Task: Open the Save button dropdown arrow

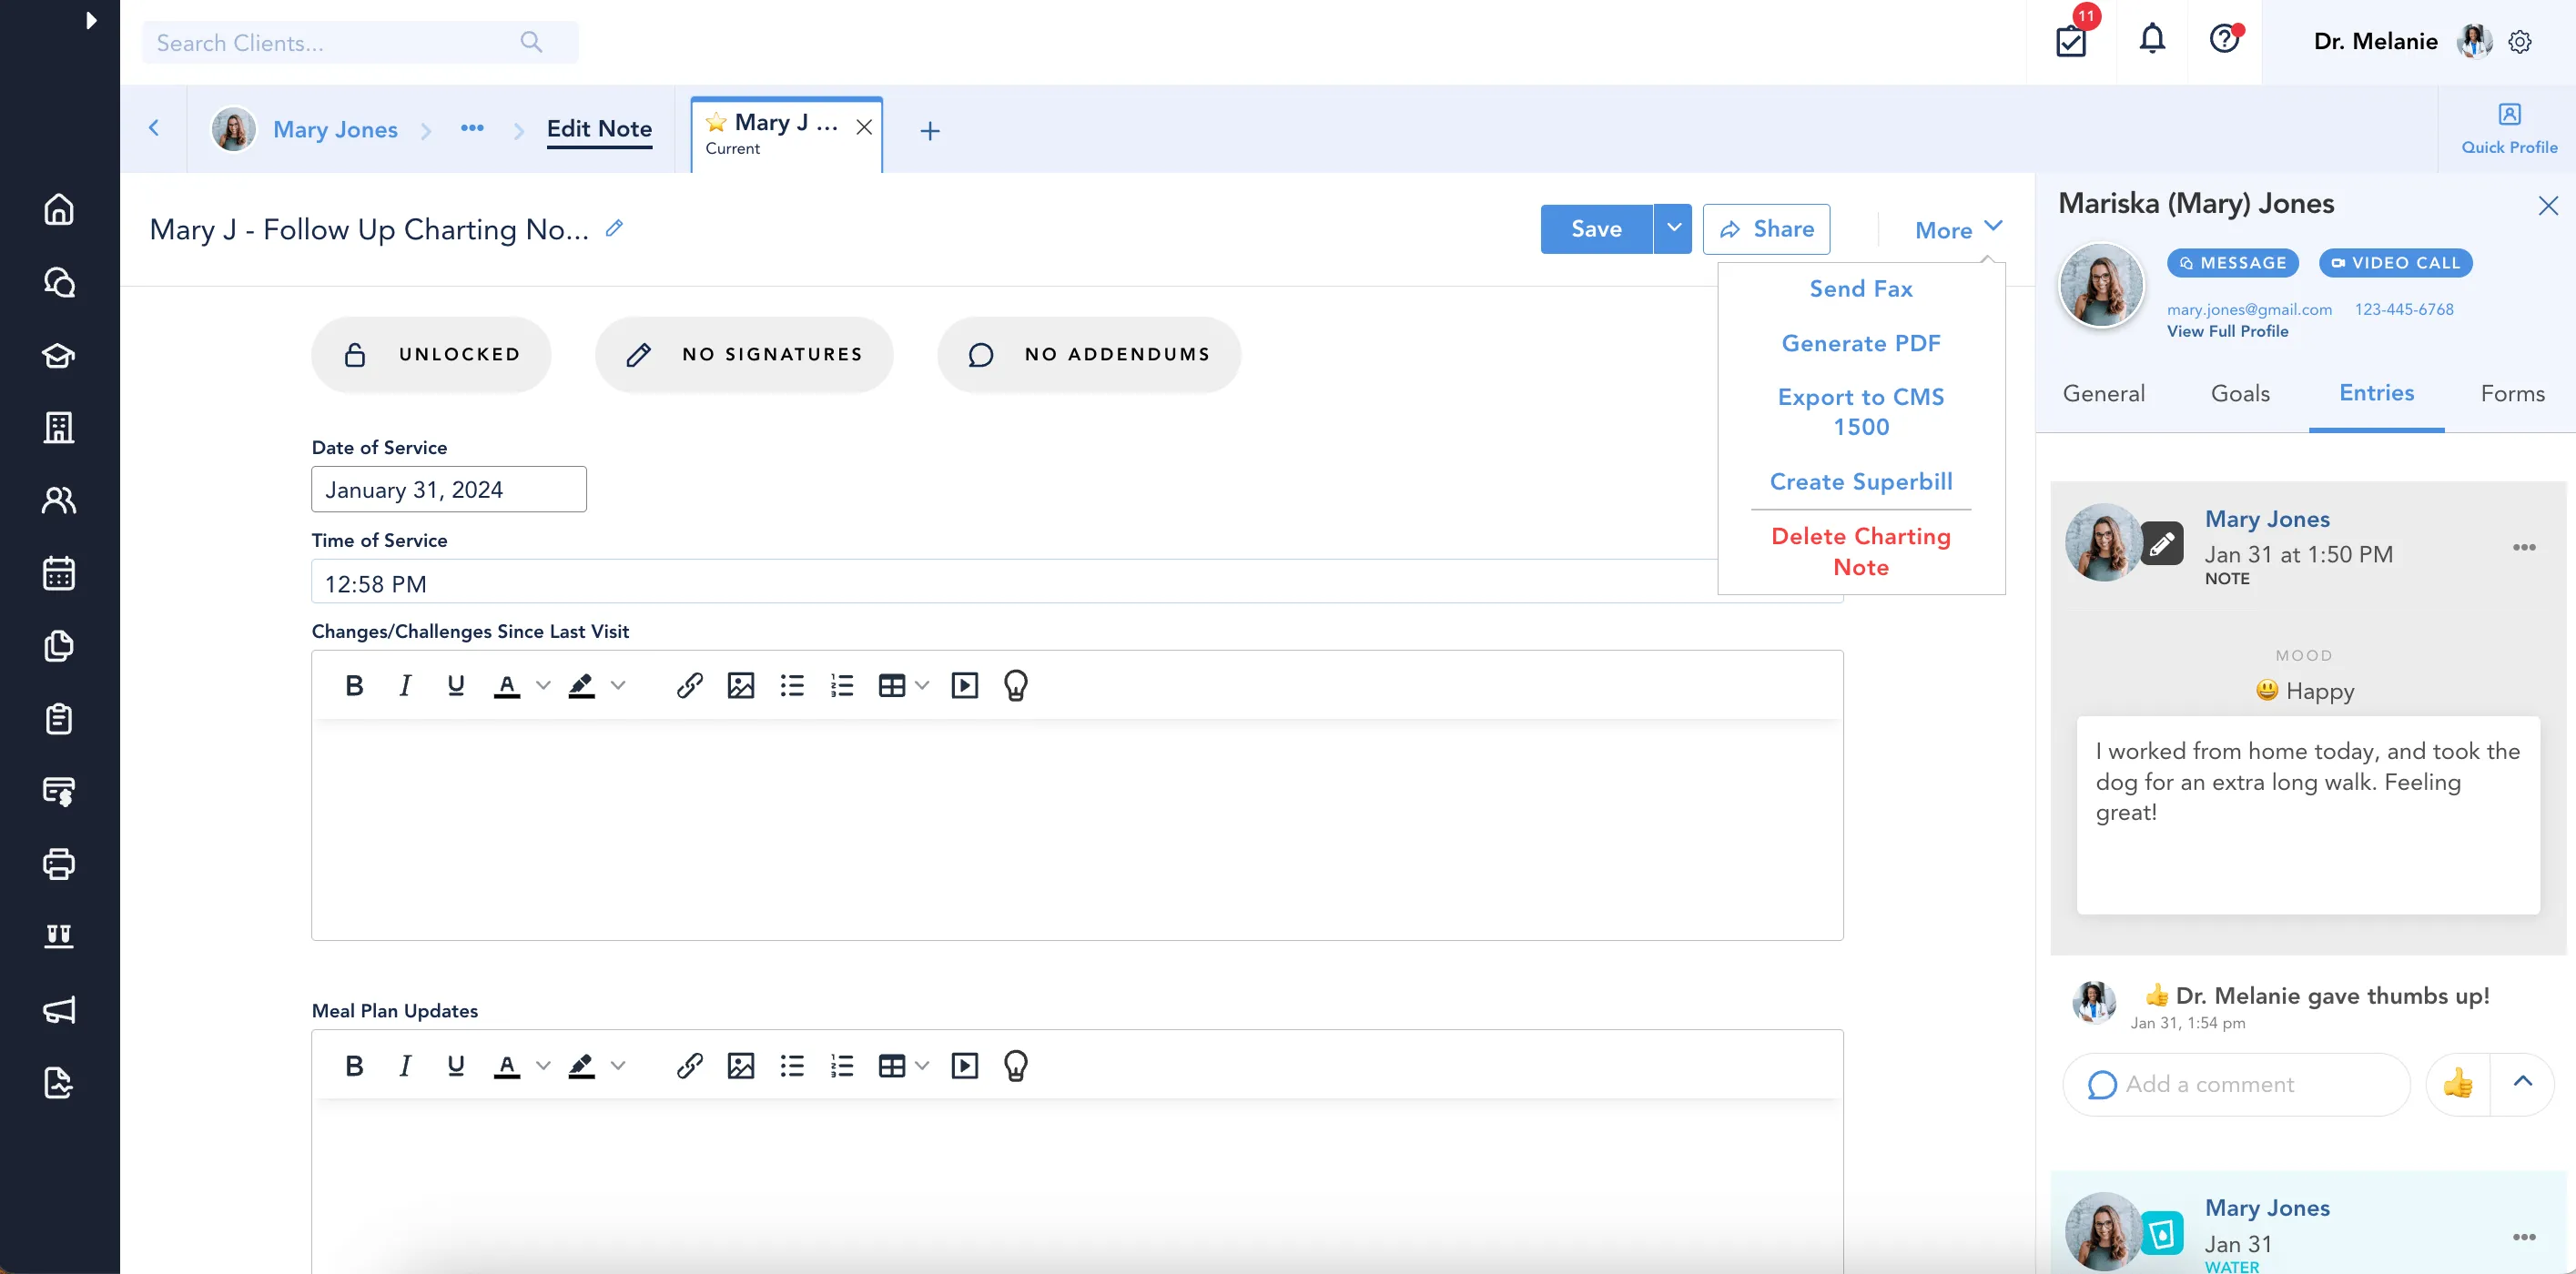Action: [1672, 228]
